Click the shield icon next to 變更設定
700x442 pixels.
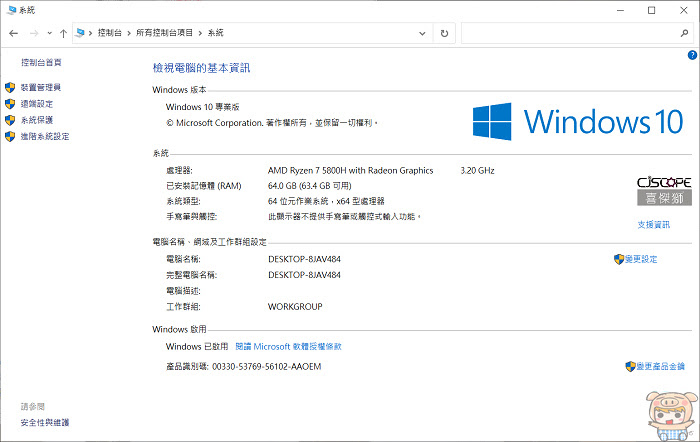[619, 259]
